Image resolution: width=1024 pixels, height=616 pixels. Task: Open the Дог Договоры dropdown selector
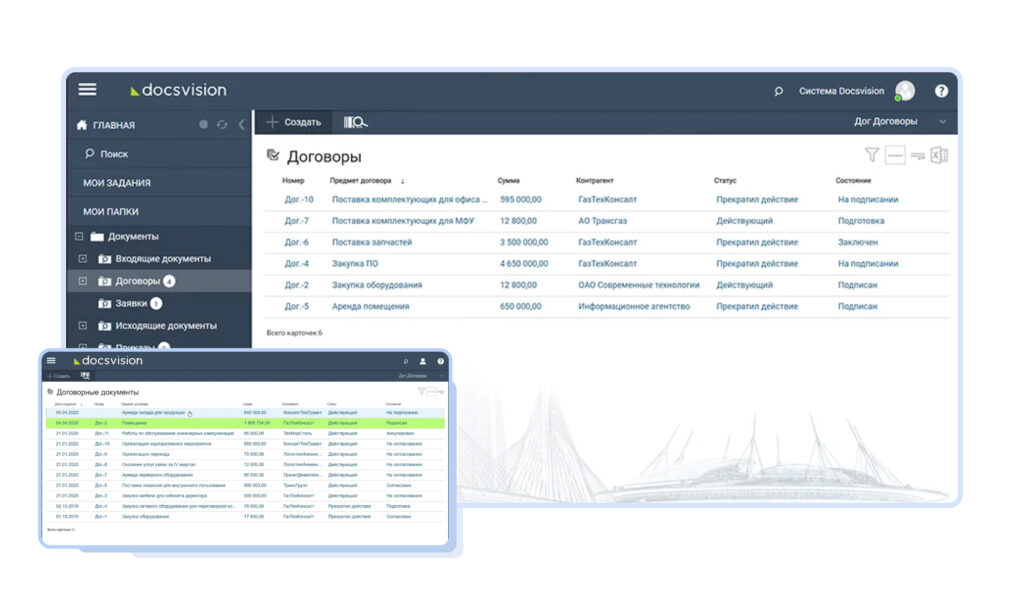pyautogui.click(x=895, y=122)
